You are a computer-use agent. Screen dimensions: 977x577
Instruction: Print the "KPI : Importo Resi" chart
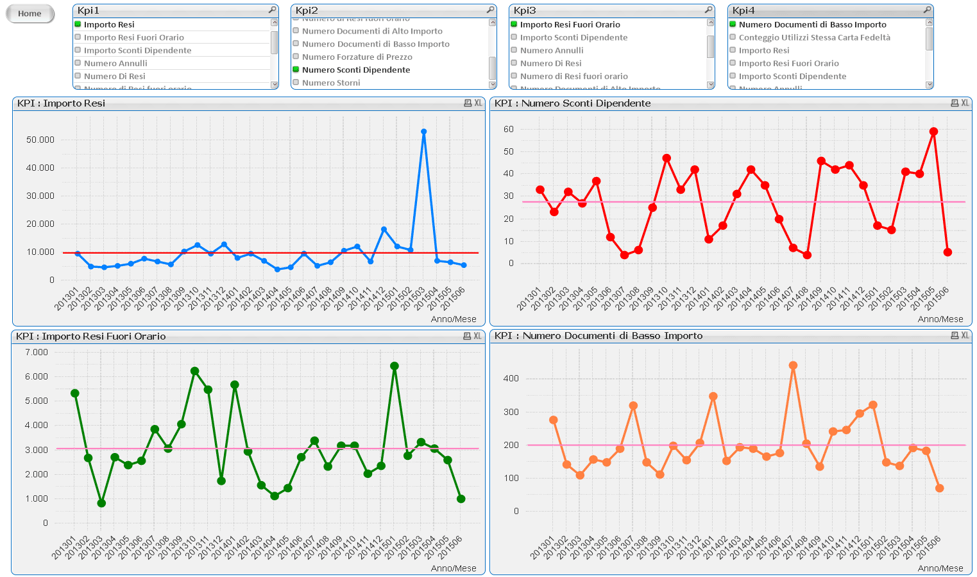coord(467,103)
